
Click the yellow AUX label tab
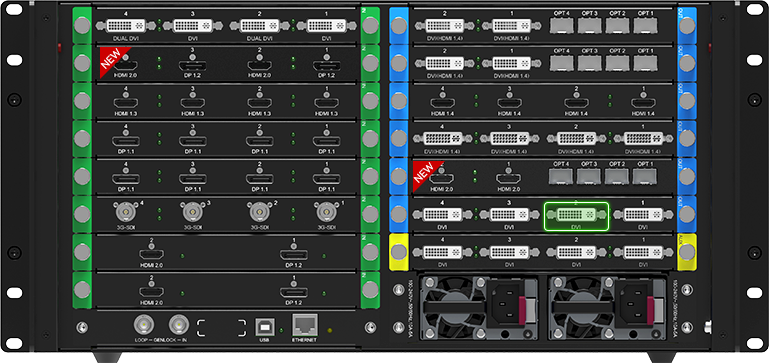click(687, 252)
